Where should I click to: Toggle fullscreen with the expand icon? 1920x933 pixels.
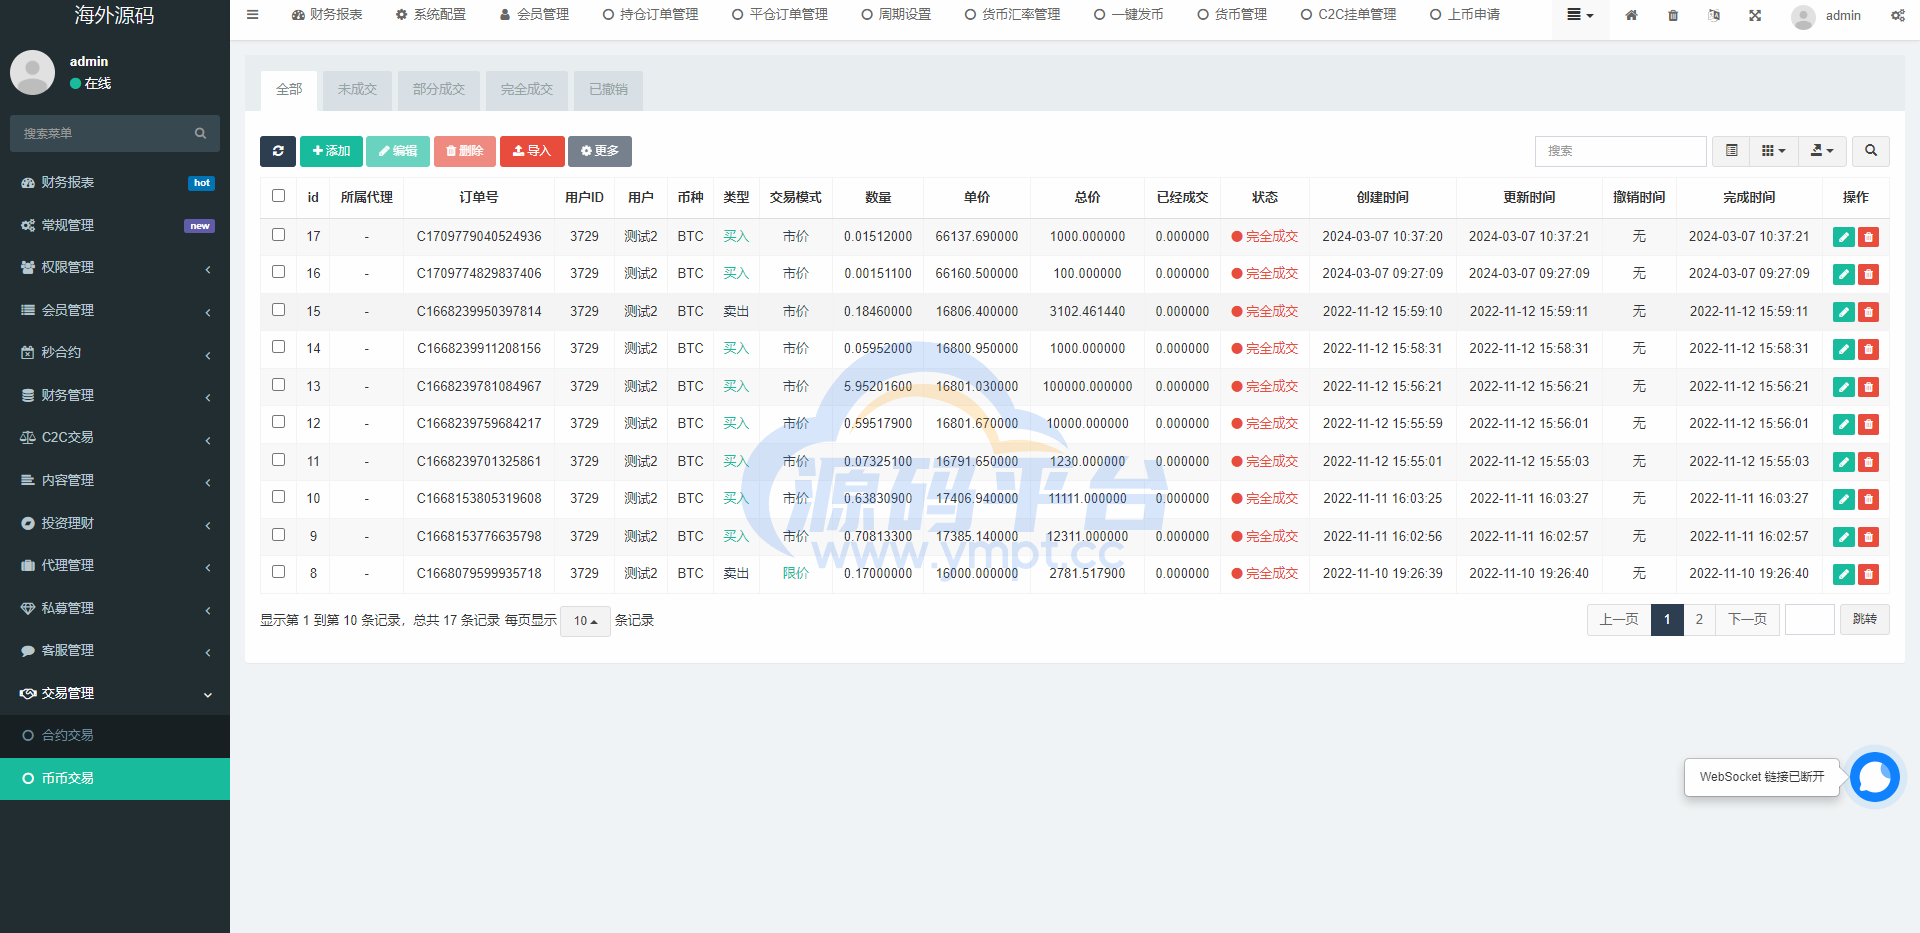pyautogui.click(x=1755, y=15)
